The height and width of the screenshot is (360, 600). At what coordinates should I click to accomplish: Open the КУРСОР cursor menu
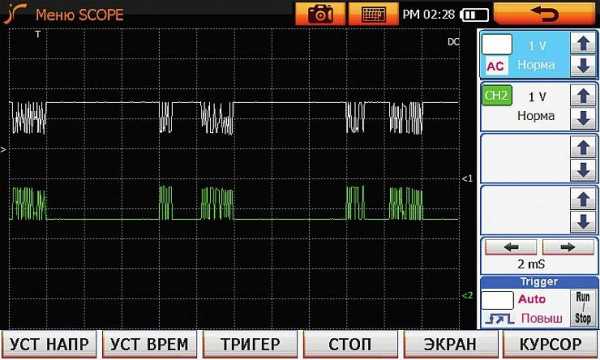point(550,344)
